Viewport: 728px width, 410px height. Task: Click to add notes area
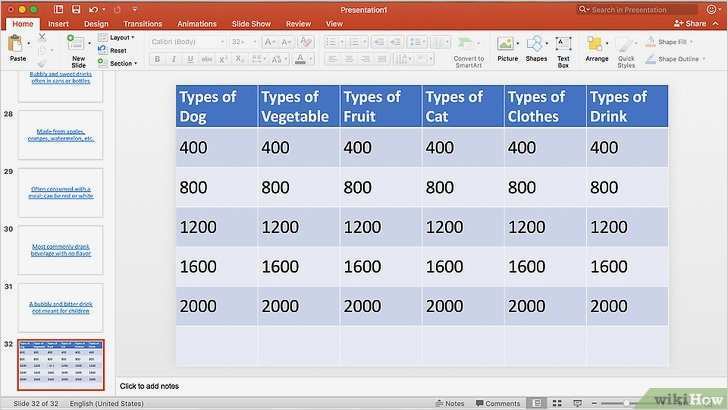[x=149, y=386]
